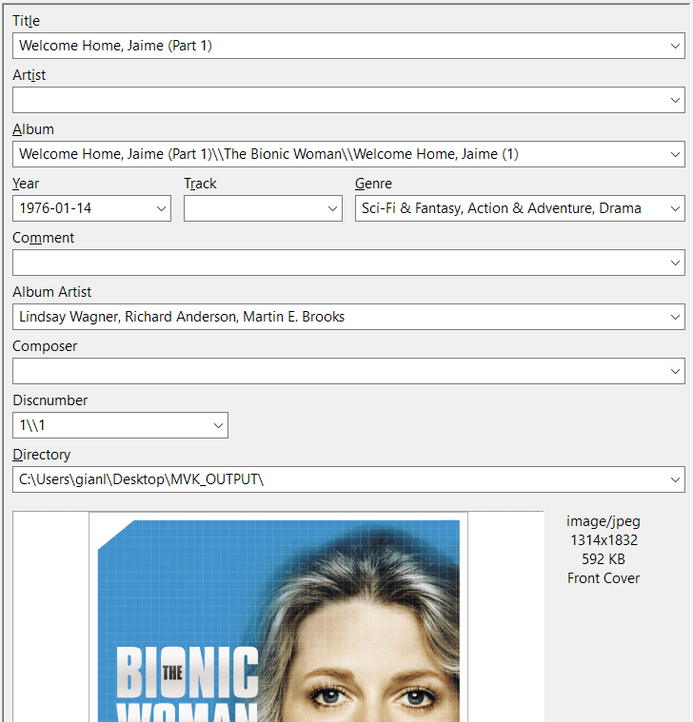Expand the Genre dropdown arrow
This screenshot has width=693, height=722.
(675, 209)
